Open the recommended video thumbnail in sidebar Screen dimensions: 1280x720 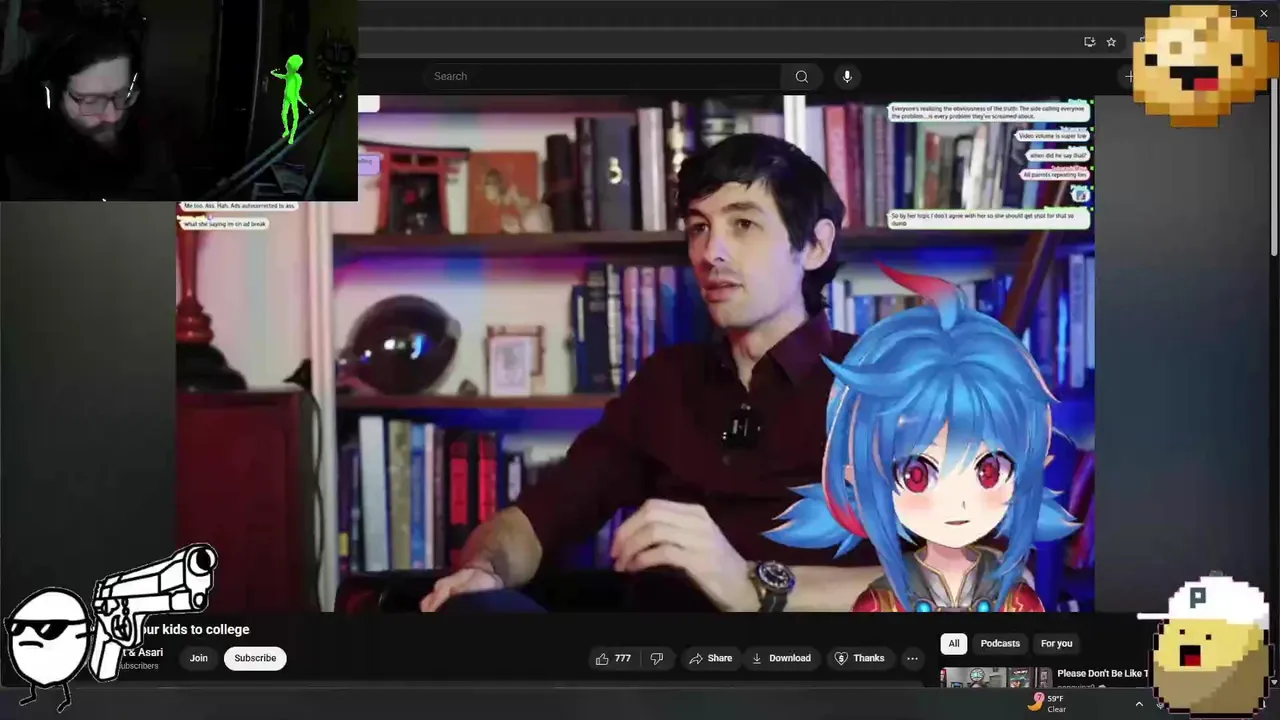pos(996,678)
